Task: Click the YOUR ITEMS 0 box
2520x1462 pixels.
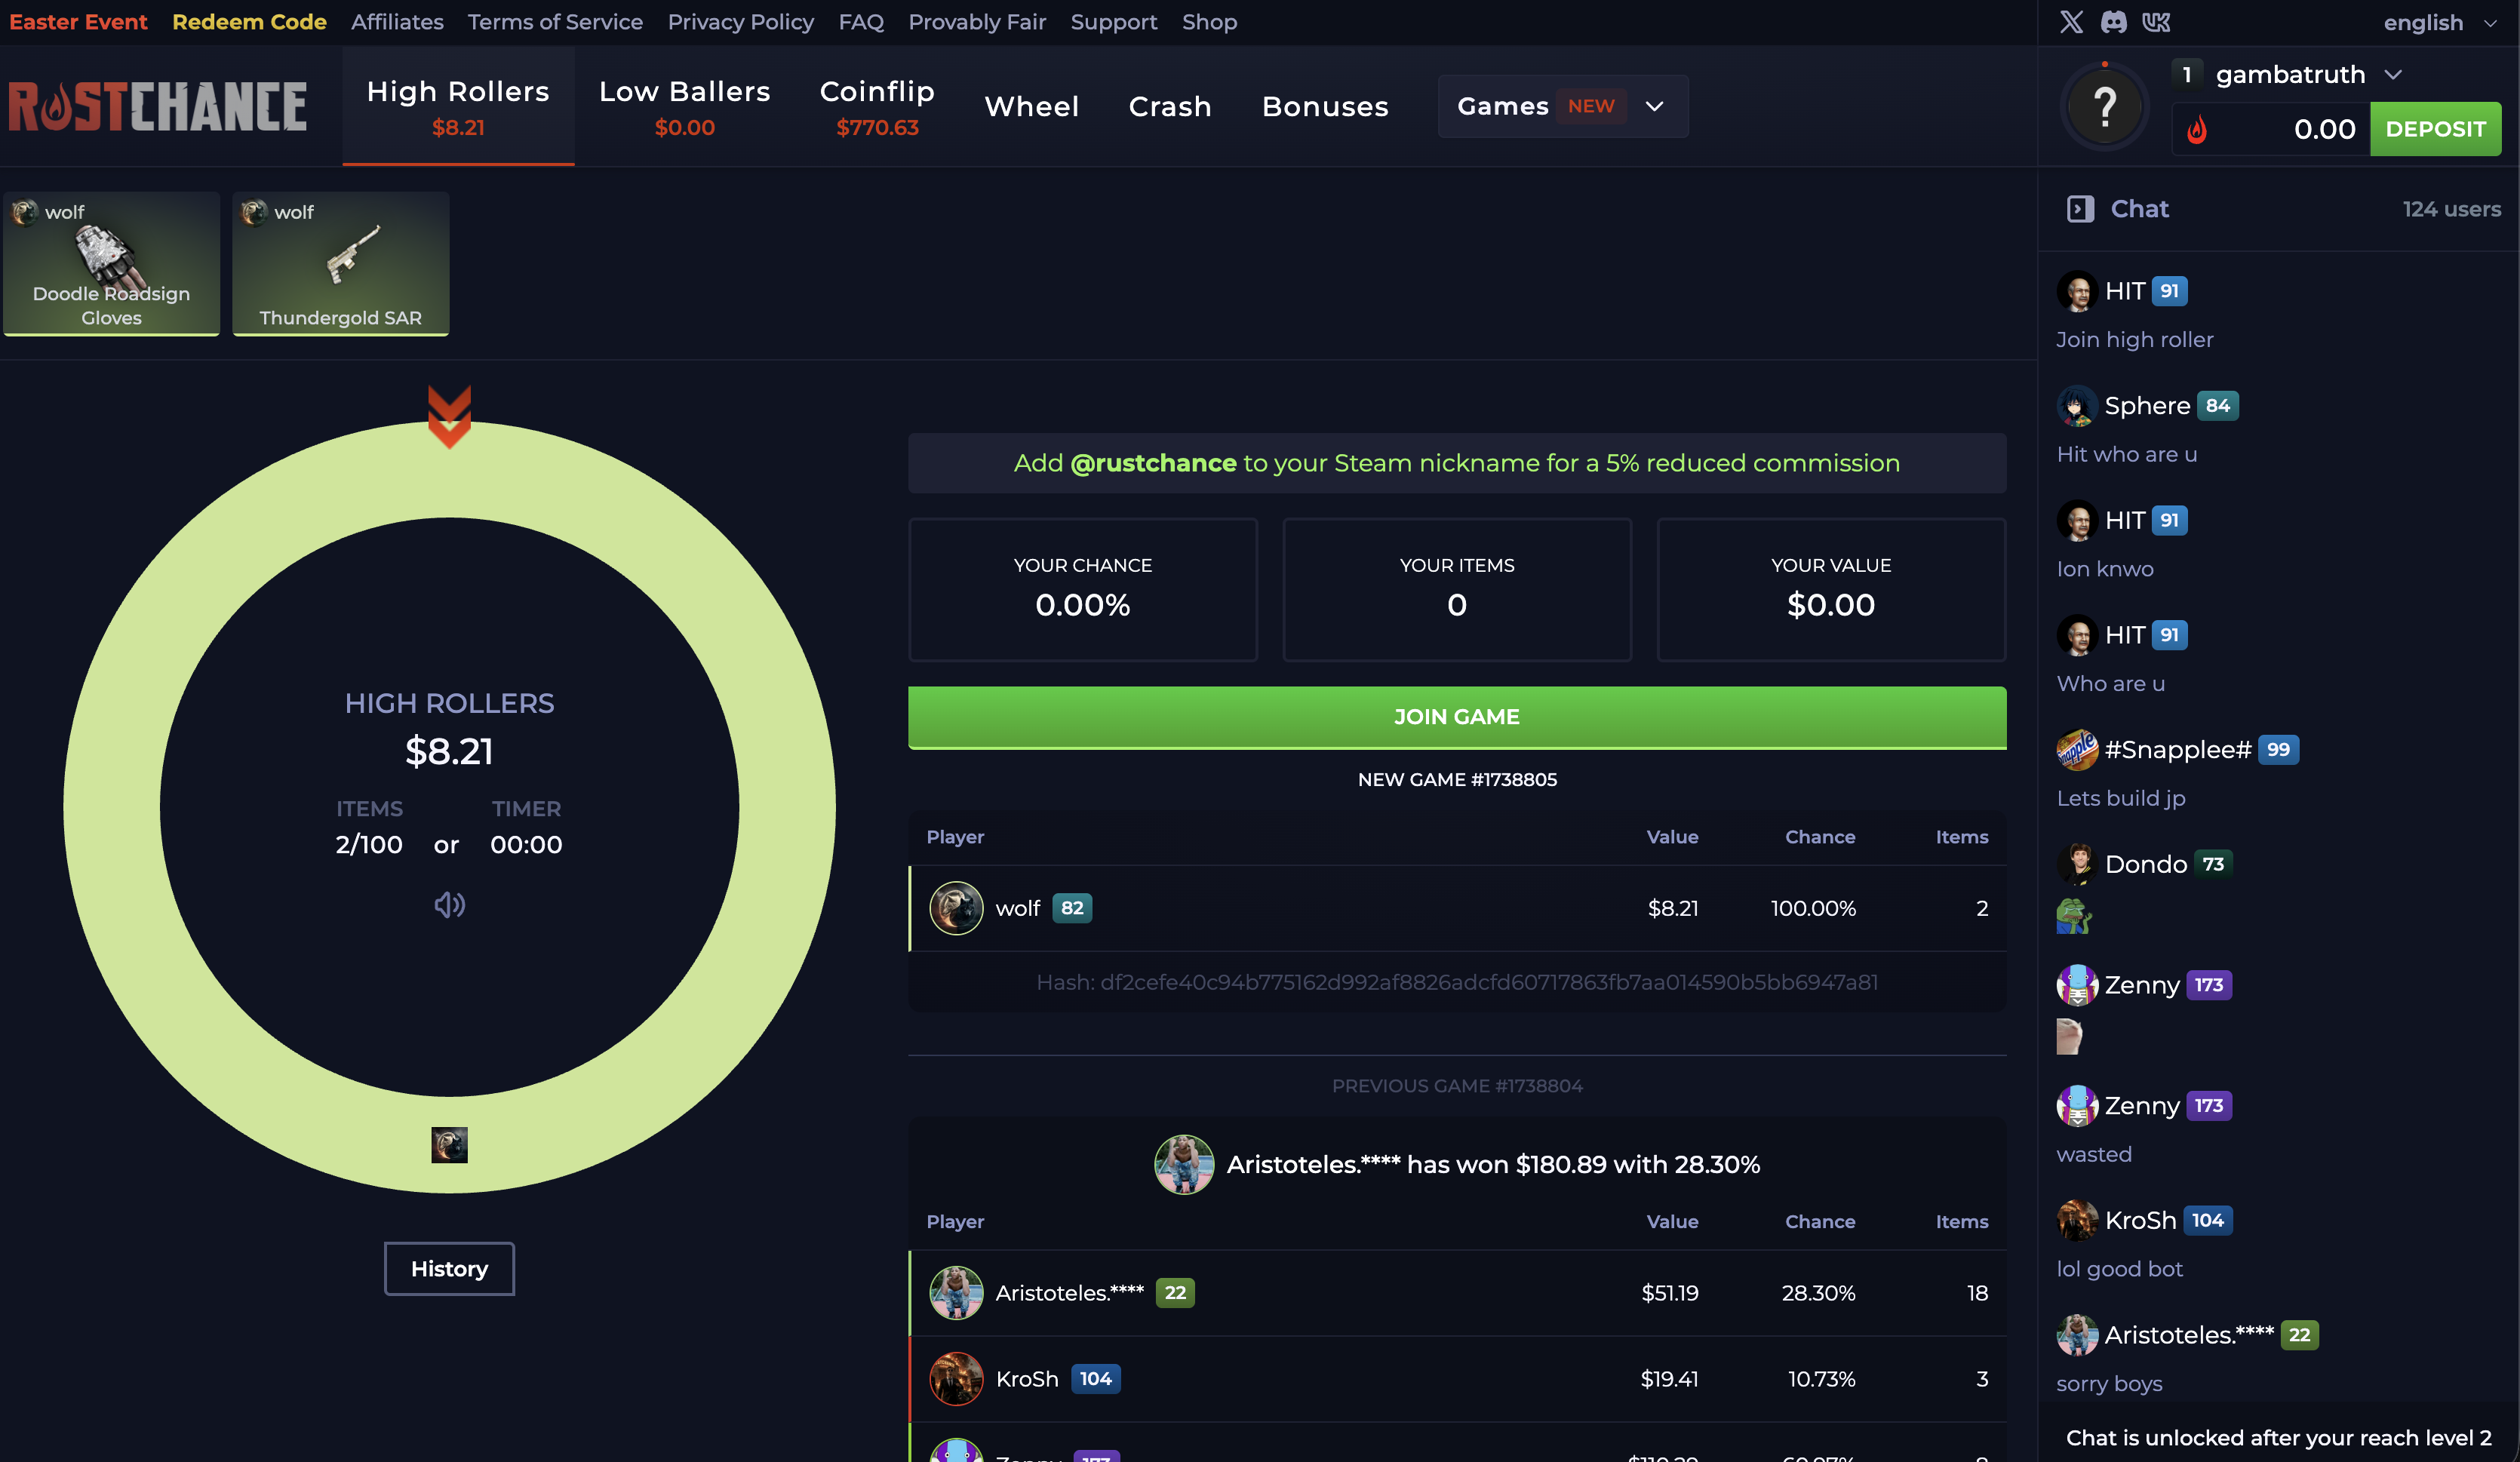Action: (1457, 589)
